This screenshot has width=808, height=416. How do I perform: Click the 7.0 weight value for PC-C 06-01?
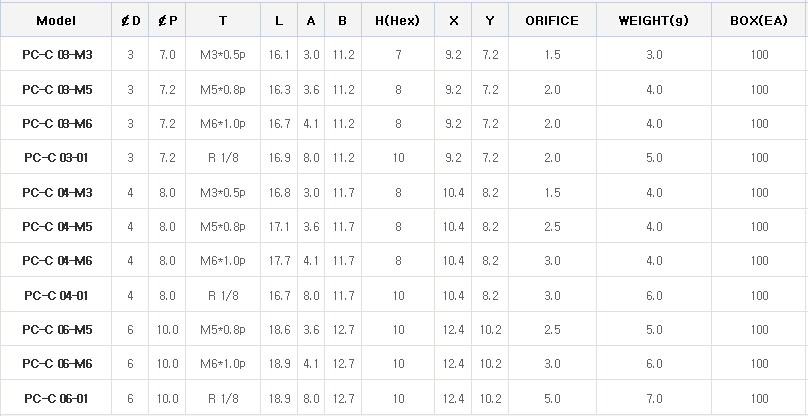tap(653, 398)
